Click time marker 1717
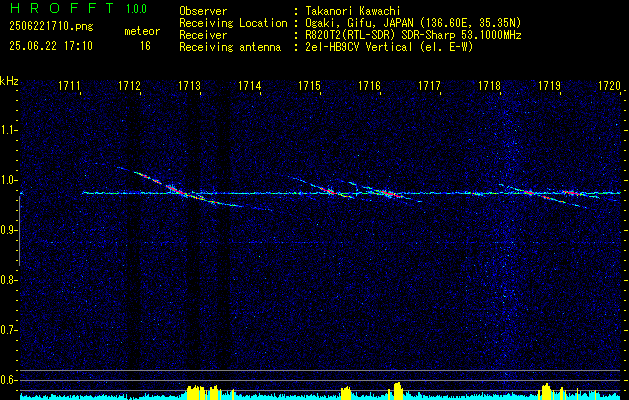The width and height of the screenshot is (629, 400). click(x=429, y=86)
